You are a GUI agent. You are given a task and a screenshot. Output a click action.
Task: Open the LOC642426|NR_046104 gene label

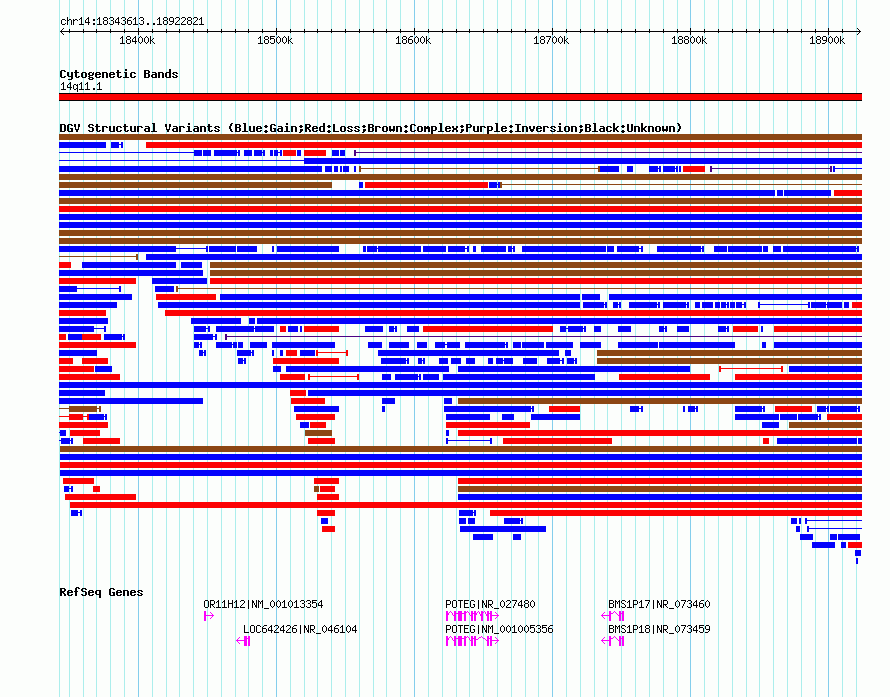click(300, 629)
